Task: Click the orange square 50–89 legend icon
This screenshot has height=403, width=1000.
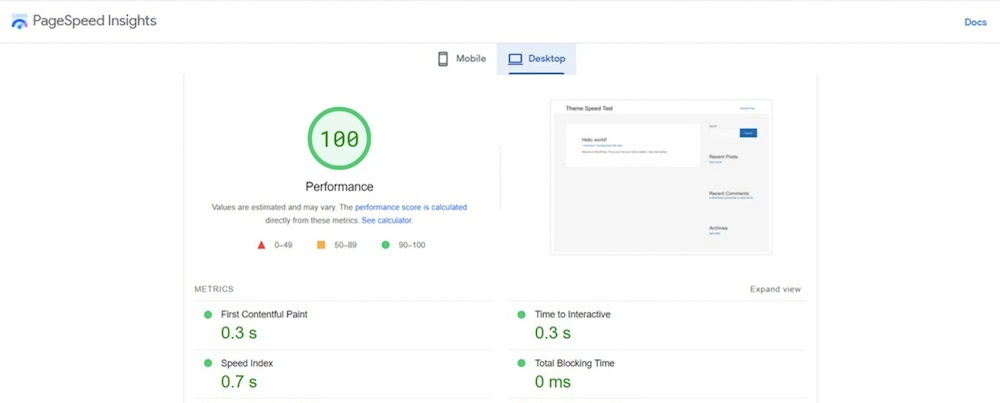Action: [321, 244]
